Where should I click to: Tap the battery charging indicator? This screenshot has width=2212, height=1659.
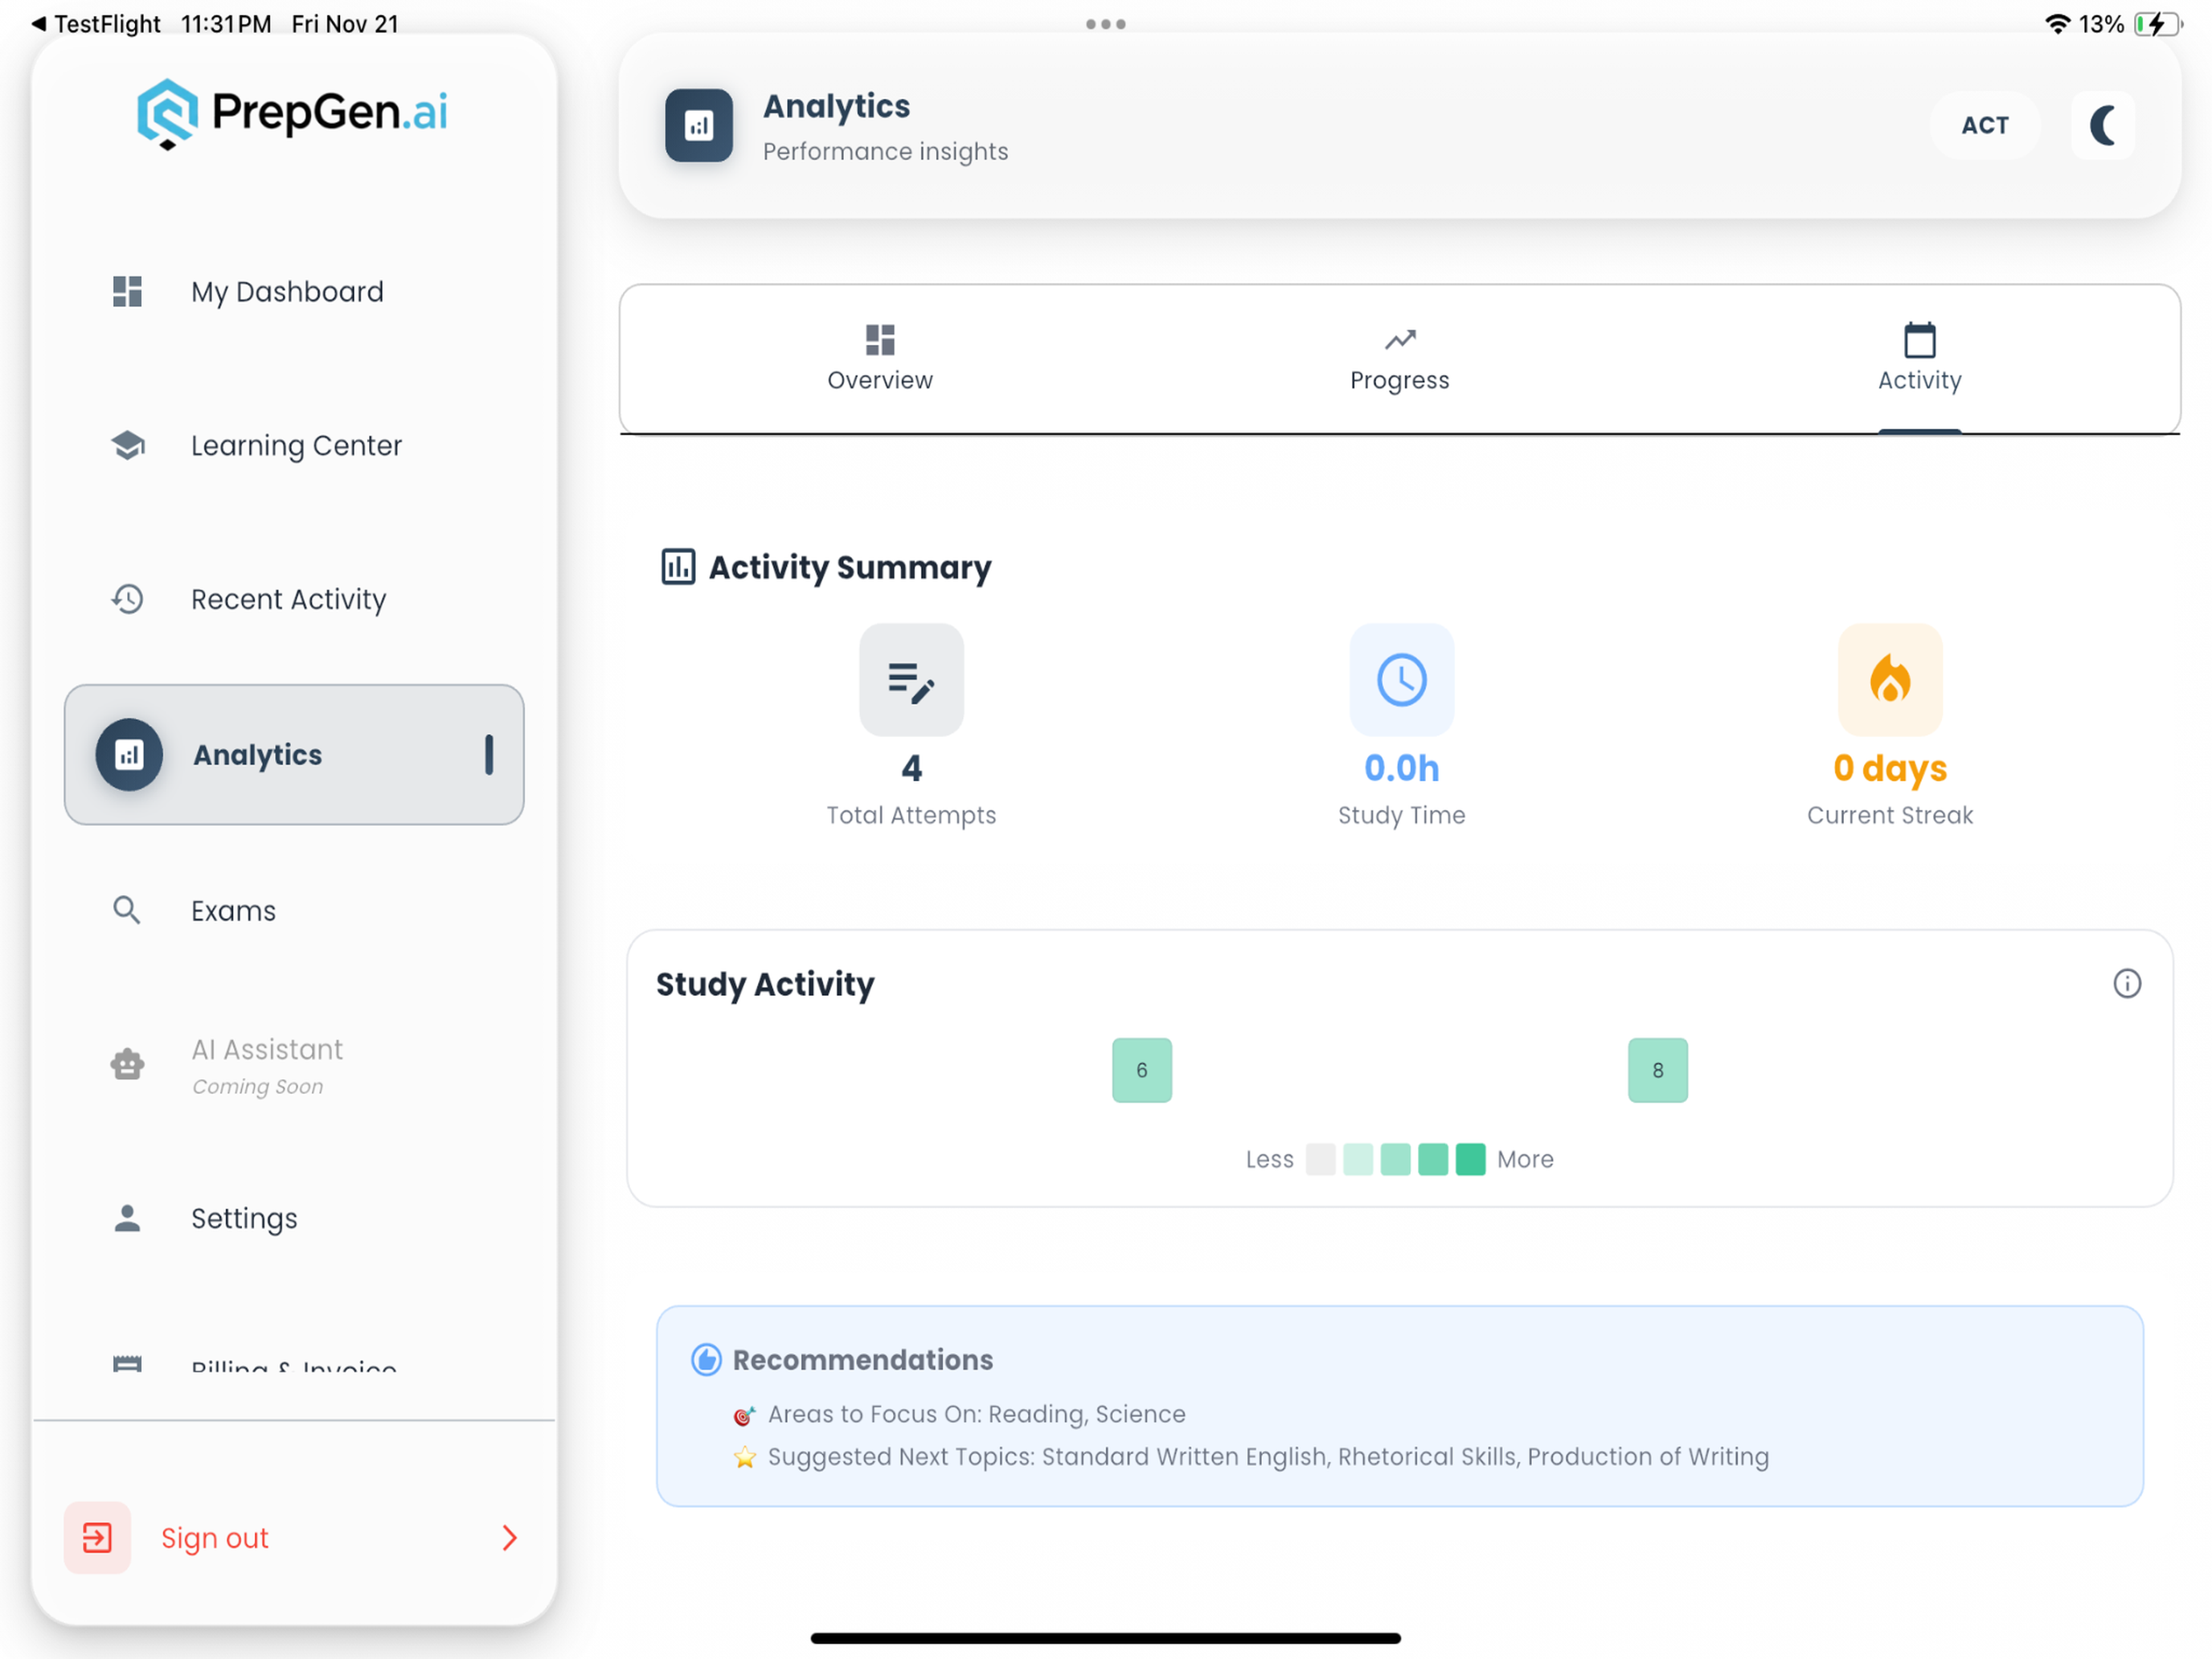coord(2158,24)
